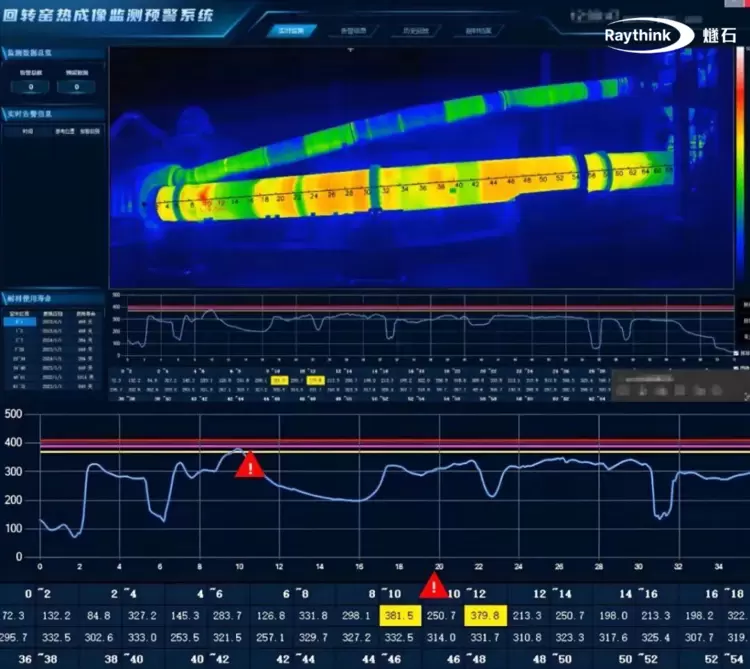Open the tab immediately right of 实时监测
The height and width of the screenshot is (669, 750).
tap(353, 30)
